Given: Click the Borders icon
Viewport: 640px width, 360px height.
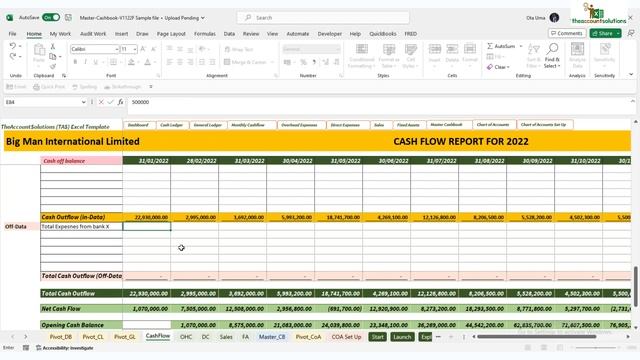Looking at the screenshot, I should [x=113, y=62].
